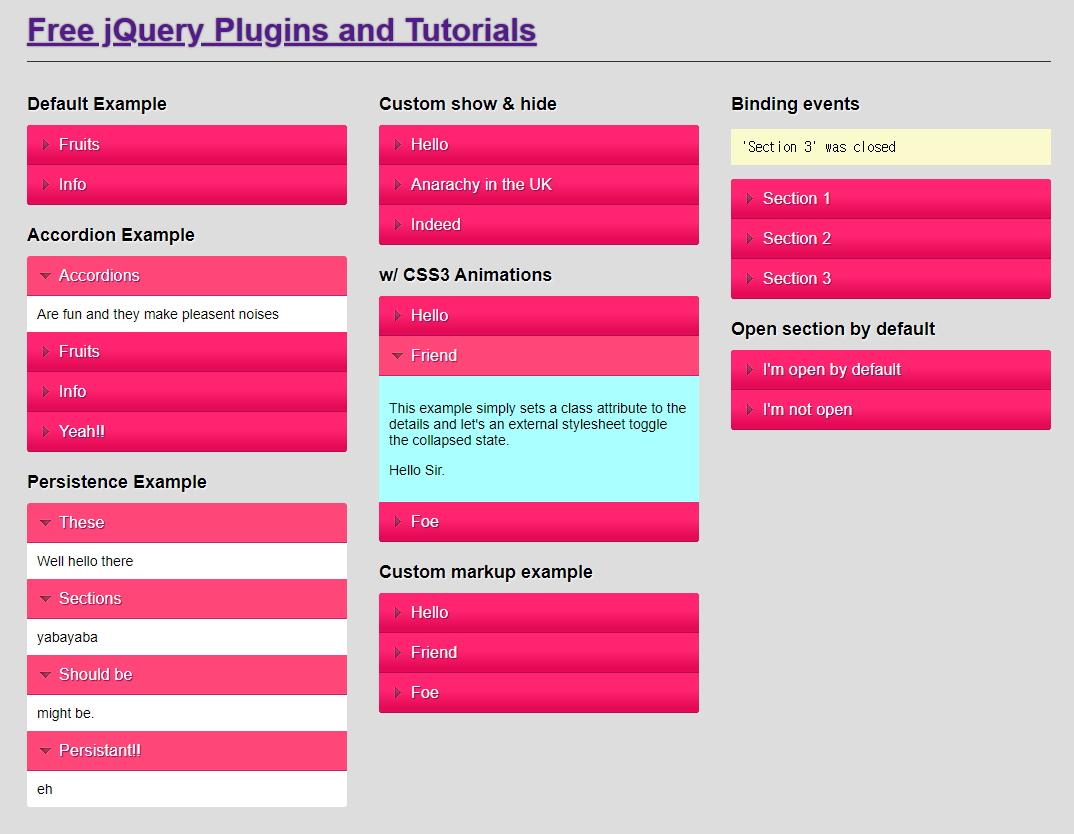Expand Section 1

(891, 199)
